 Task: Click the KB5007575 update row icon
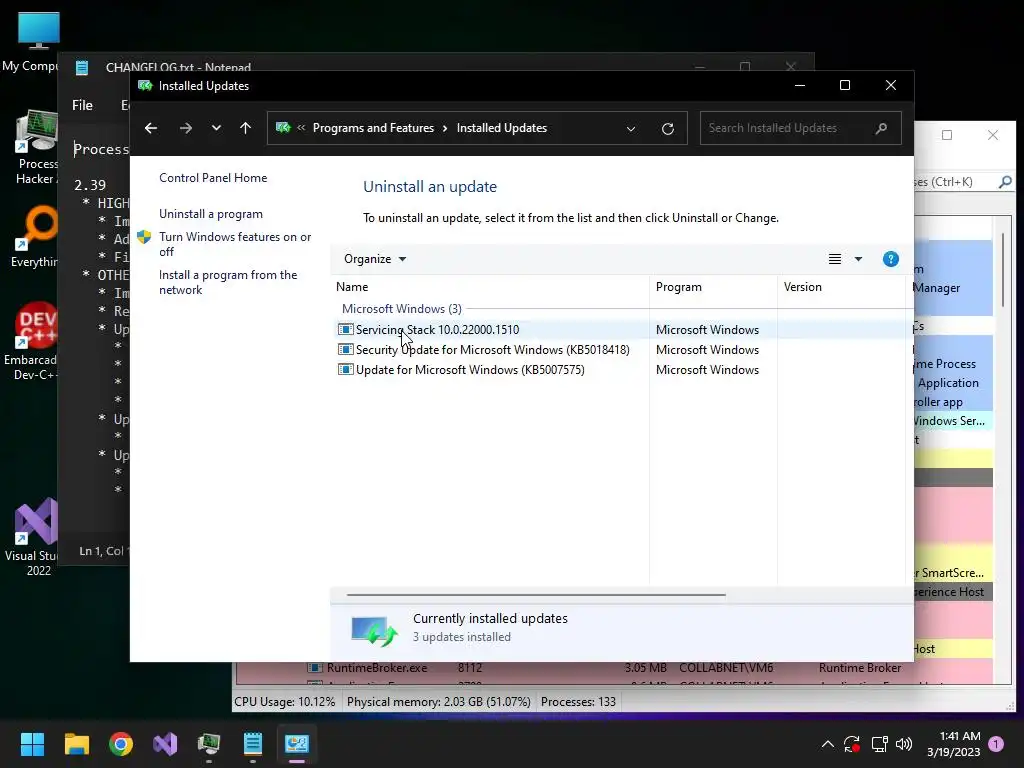(345, 369)
